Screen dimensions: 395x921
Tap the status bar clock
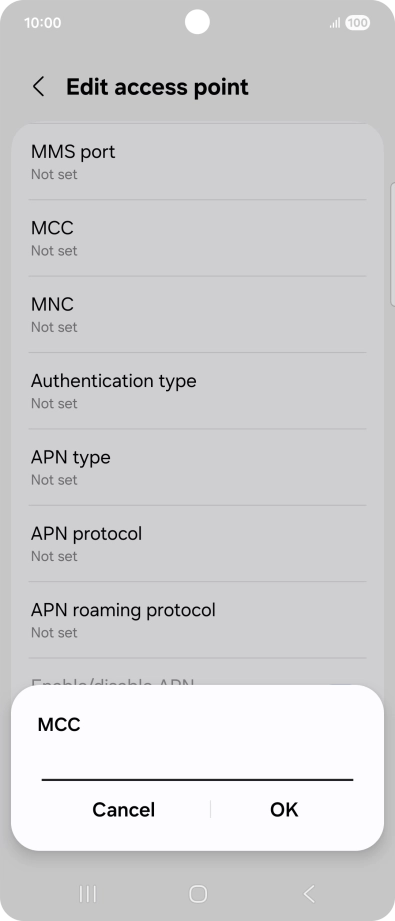[x=42, y=23]
